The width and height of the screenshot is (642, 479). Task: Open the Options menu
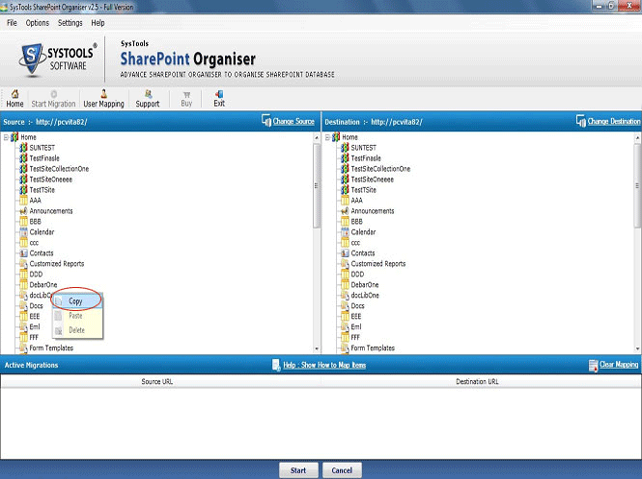coord(37,23)
